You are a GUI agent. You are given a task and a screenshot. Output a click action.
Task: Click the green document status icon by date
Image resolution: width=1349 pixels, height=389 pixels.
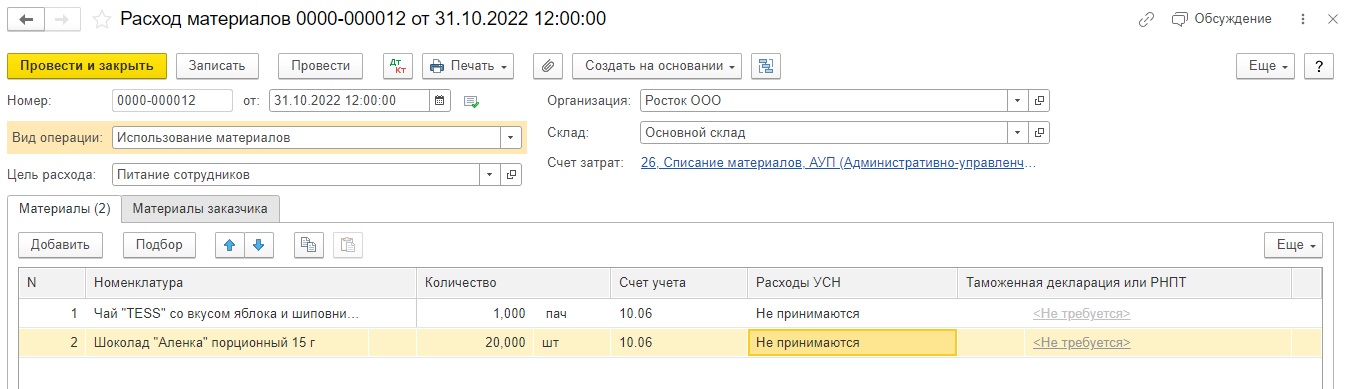(x=472, y=101)
